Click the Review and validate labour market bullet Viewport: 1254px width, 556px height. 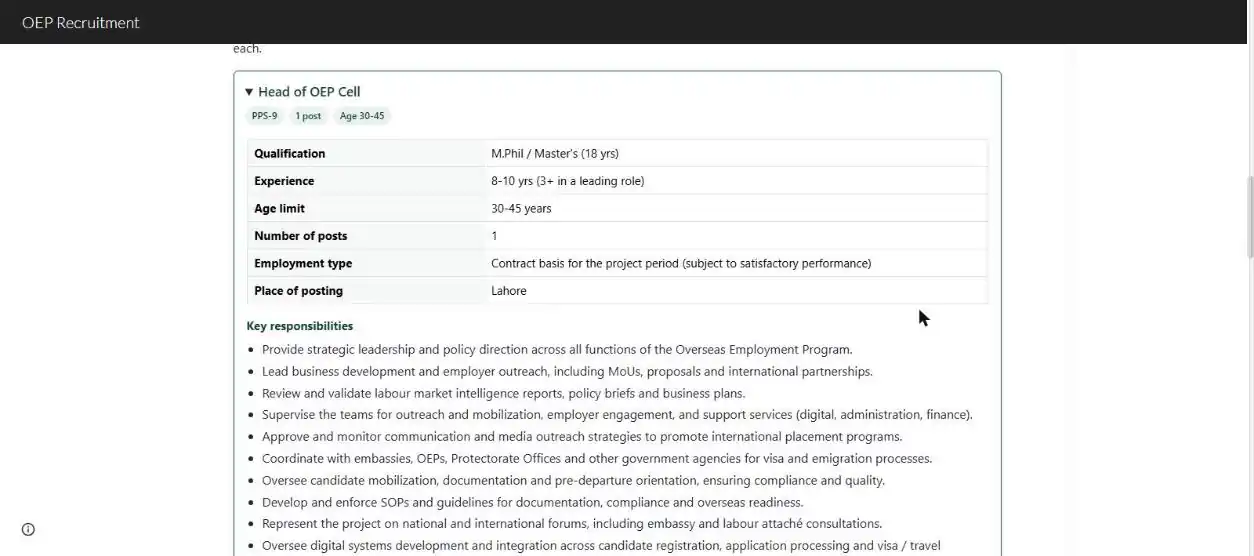point(503,394)
